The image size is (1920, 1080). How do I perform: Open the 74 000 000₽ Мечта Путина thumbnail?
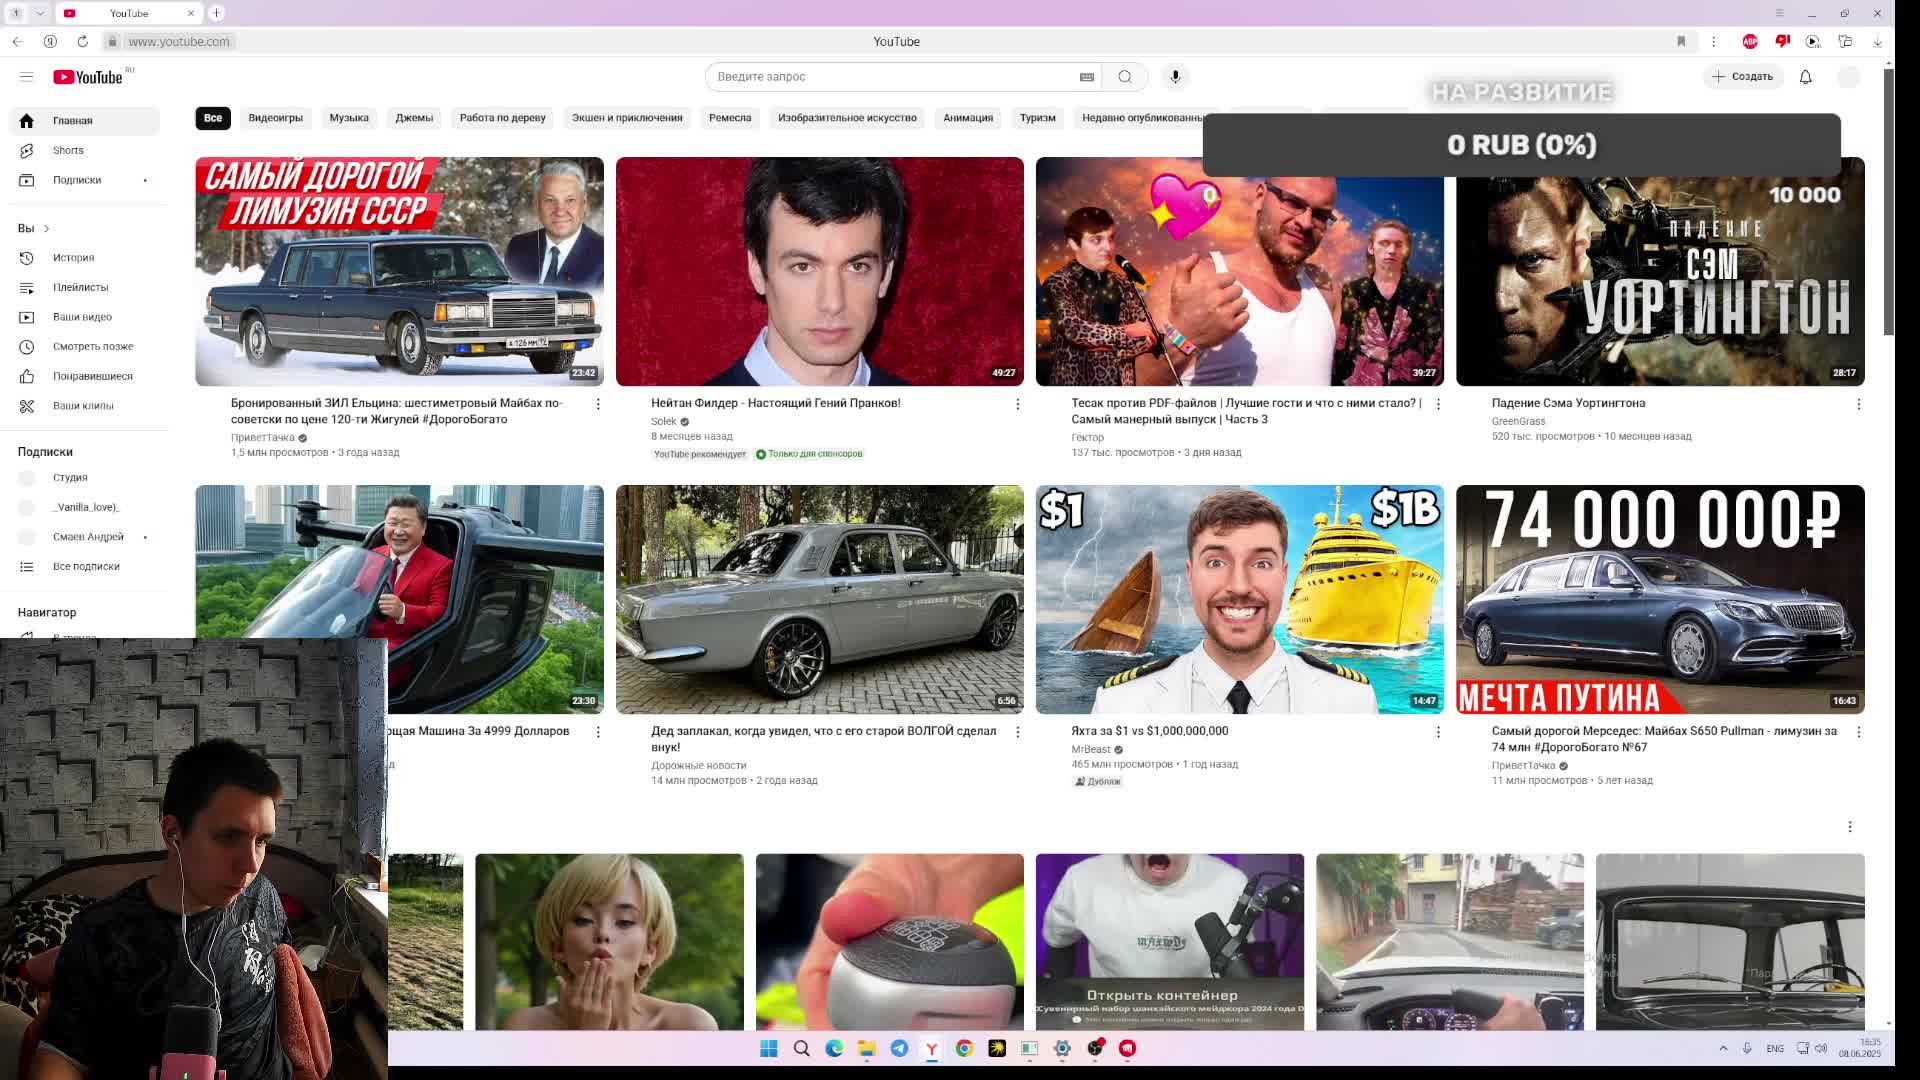tap(1660, 599)
